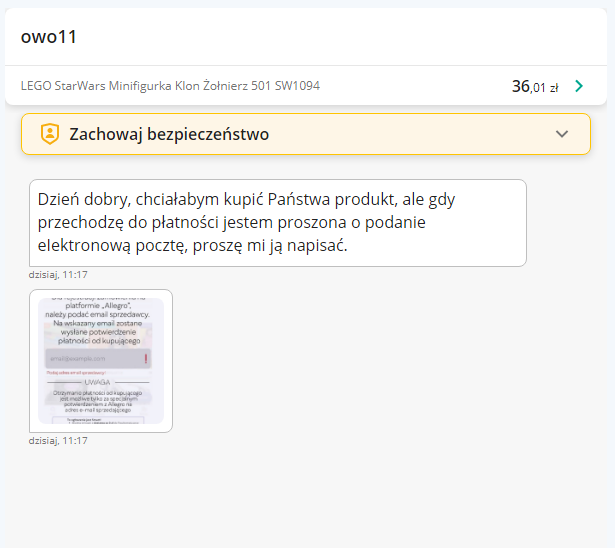Click the red exclamation mark in the attachment
The width and height of the screenshot is (615, 548).
pos(146,357)
